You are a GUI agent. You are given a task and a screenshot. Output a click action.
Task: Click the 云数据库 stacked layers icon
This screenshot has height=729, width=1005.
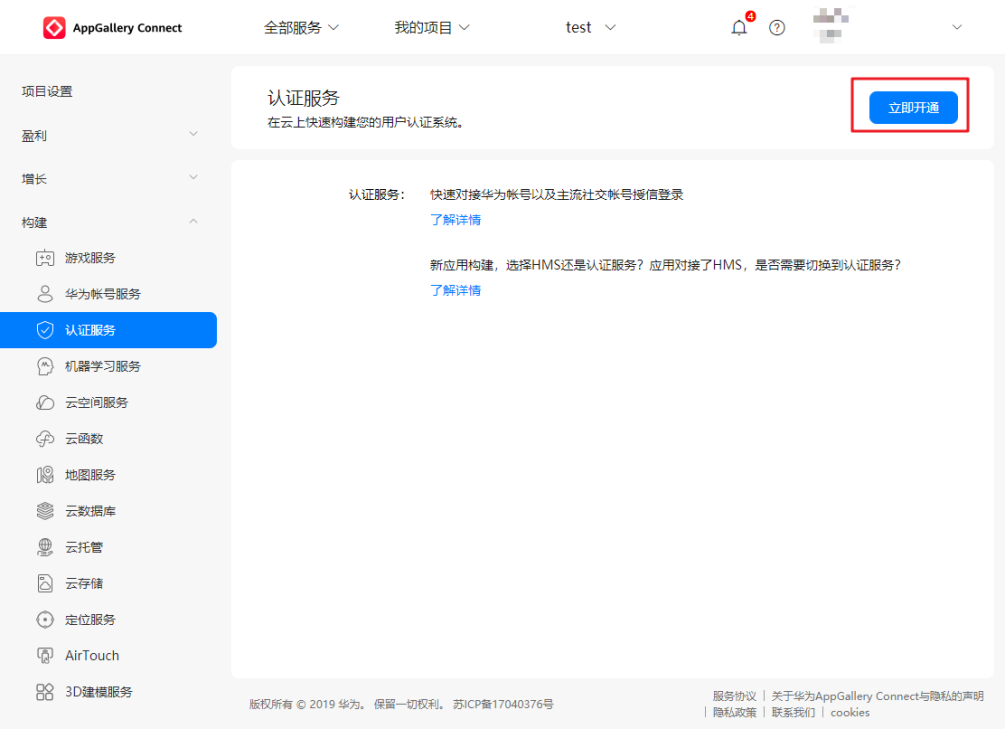[45, 511]
